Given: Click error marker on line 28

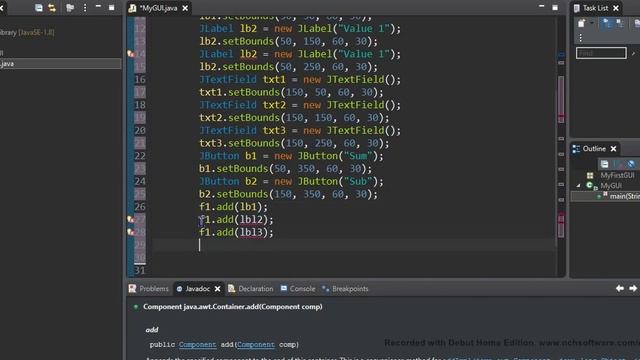Looking at the screenshot, I should [131, 232].
